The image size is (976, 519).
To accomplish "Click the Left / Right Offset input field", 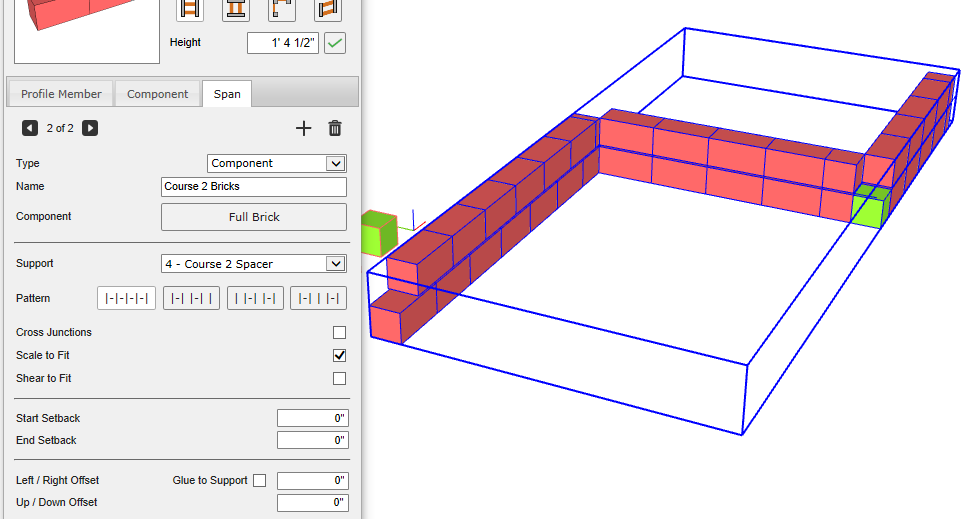I will pos(312,480).
